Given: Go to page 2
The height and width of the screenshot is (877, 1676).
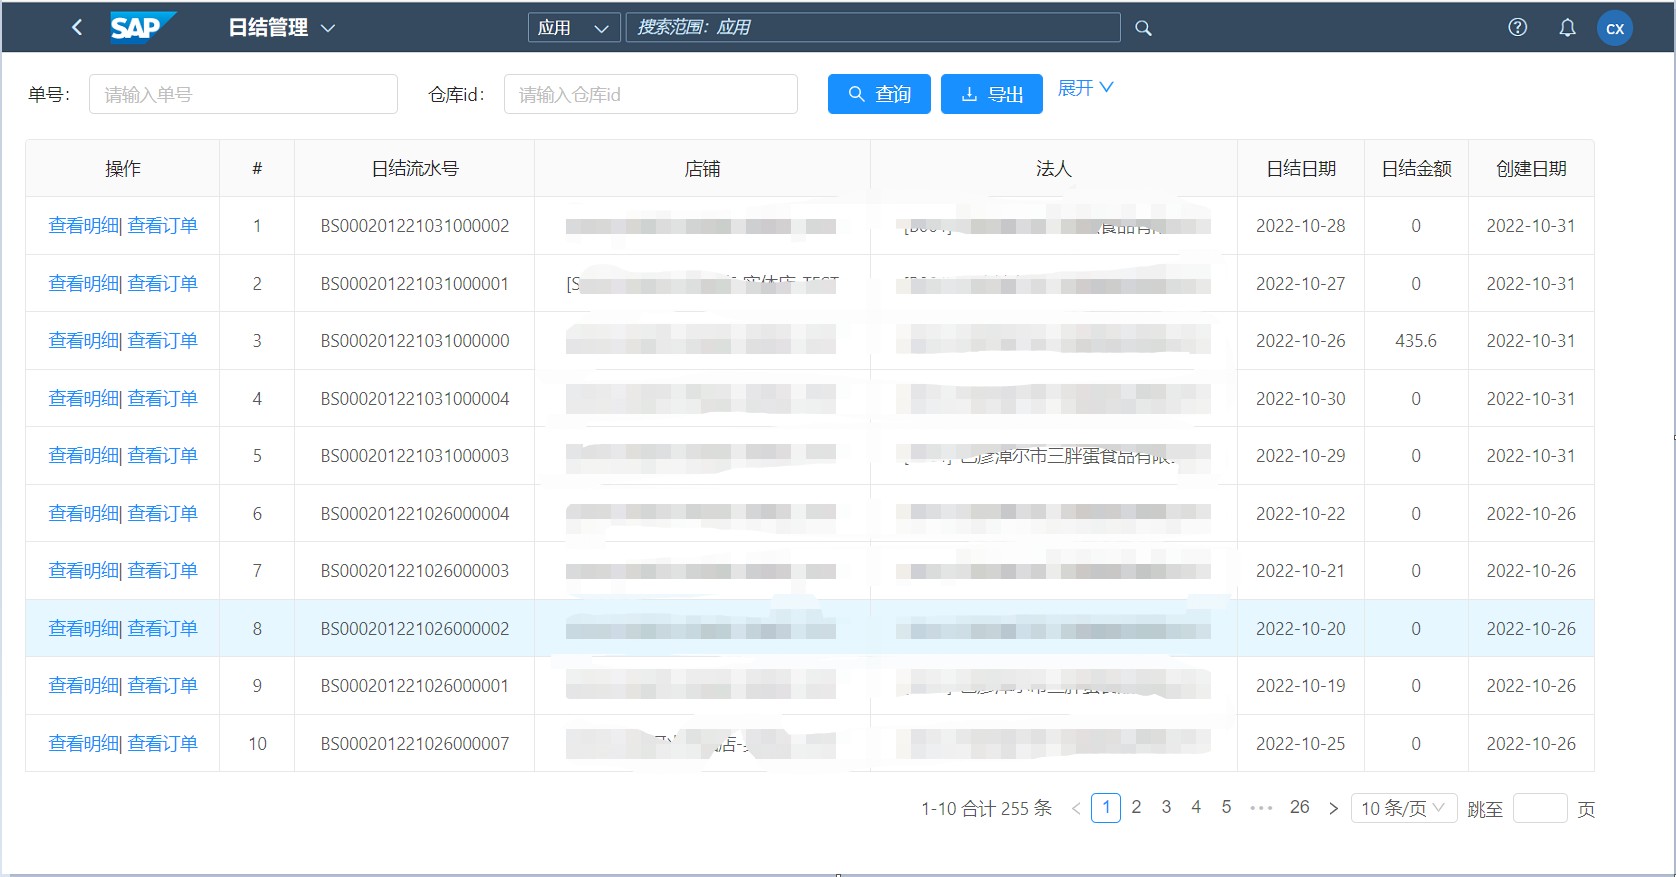Looking at the screenshot, I should [x=1136, y=807].
